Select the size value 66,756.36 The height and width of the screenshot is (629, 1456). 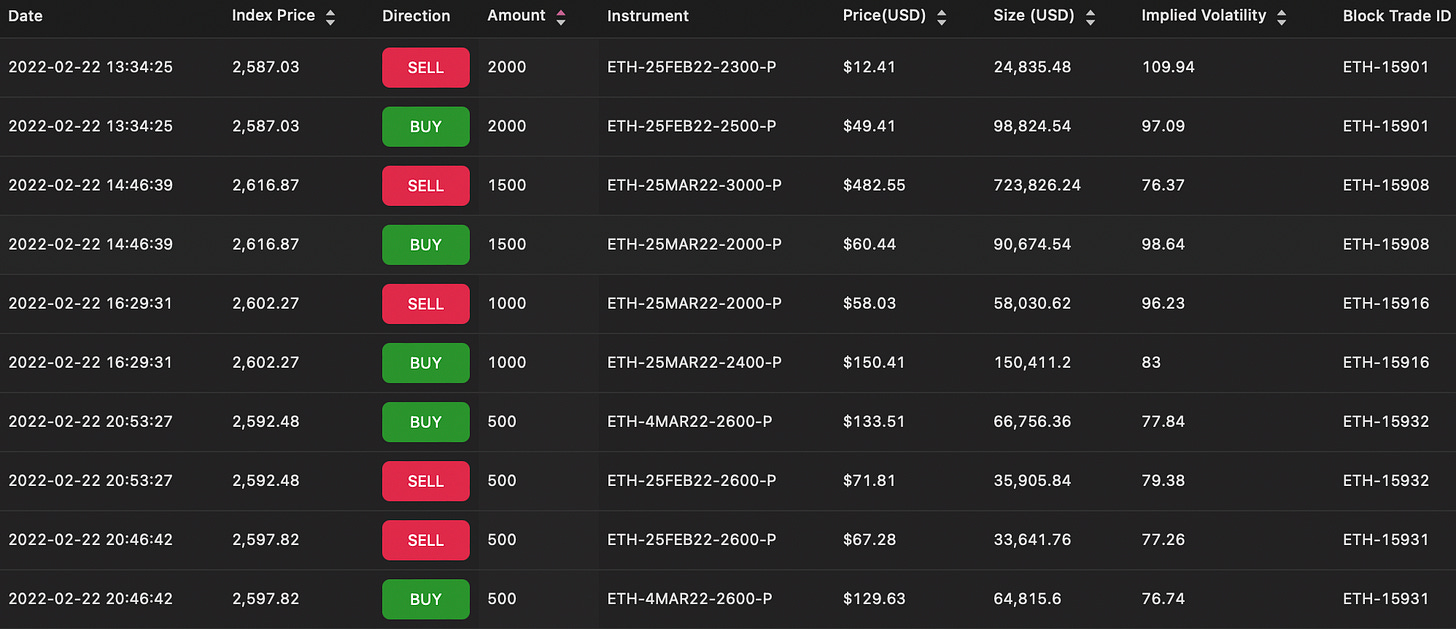pyautogui.click(x=1032, y=421)
